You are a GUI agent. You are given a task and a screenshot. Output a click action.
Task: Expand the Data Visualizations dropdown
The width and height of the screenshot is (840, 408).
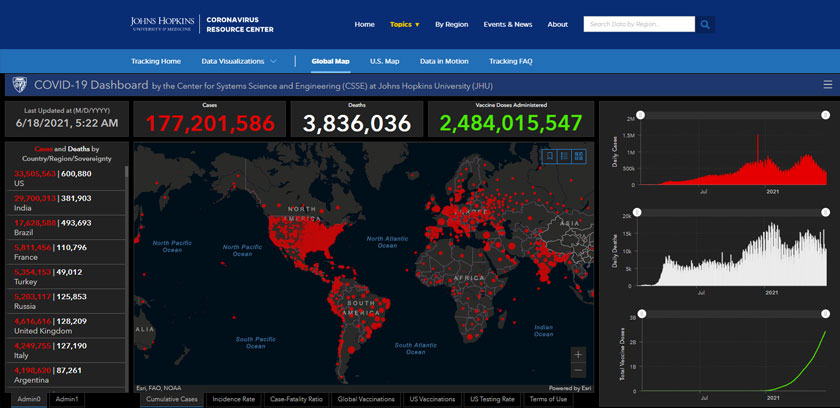(x=240, y=61)
